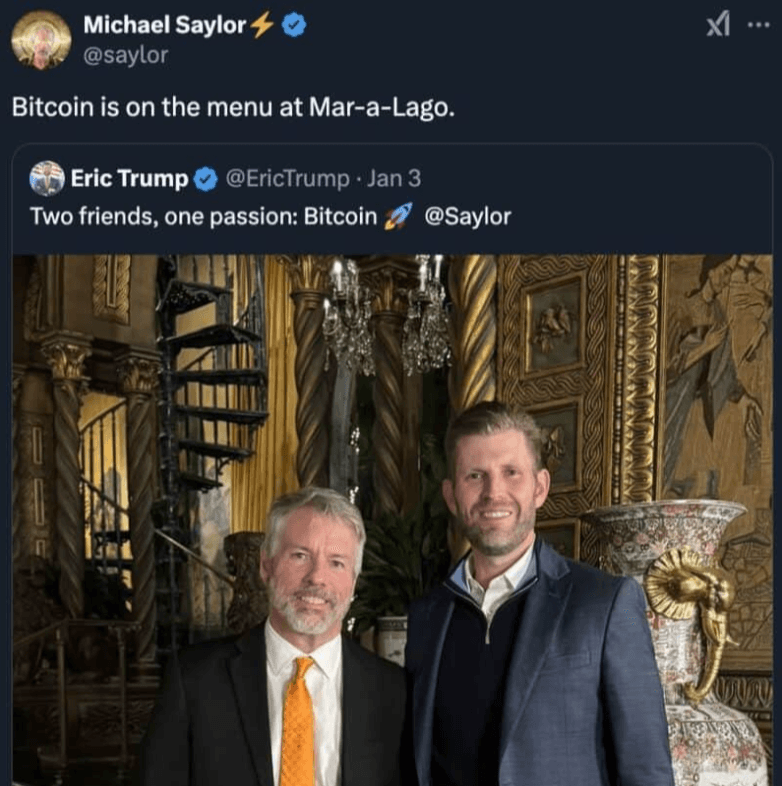
Task: Click Eric Trump's blue verified badge
Action: pos(206,179)
